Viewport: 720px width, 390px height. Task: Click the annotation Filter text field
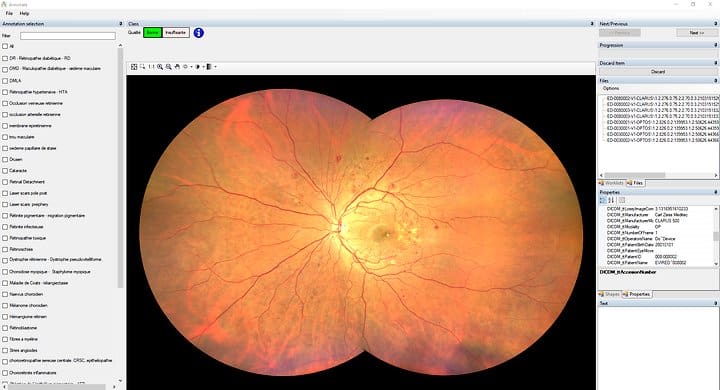click(x=68, y=35)
